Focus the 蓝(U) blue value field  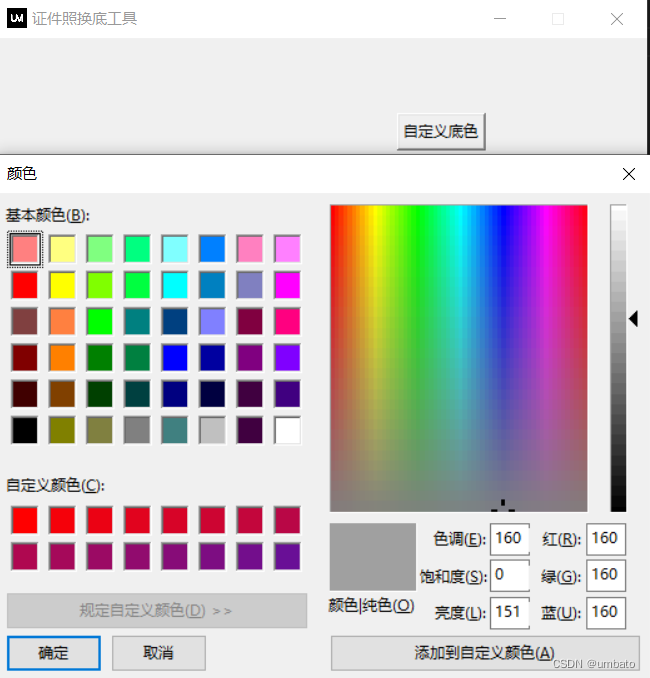[606, 613]
